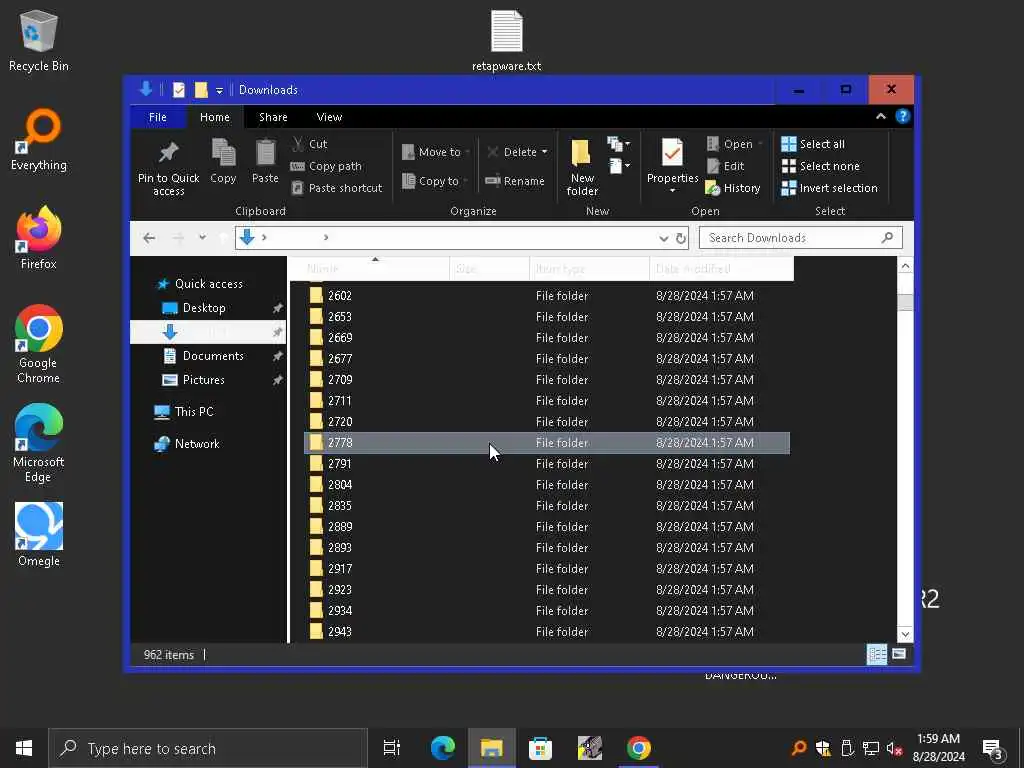Open the File menu tab
The height and width of the screenshot is (768, 1024).
click(157, 117)
